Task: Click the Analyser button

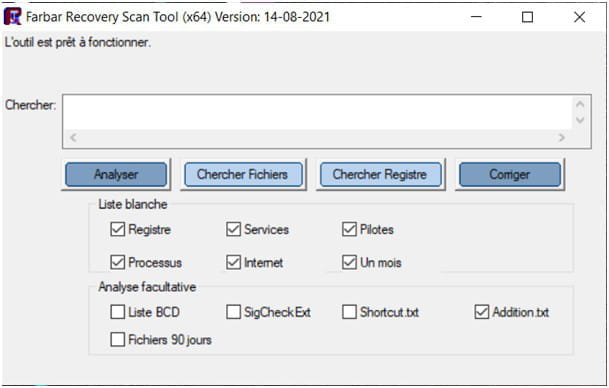Action: (116, 174)
